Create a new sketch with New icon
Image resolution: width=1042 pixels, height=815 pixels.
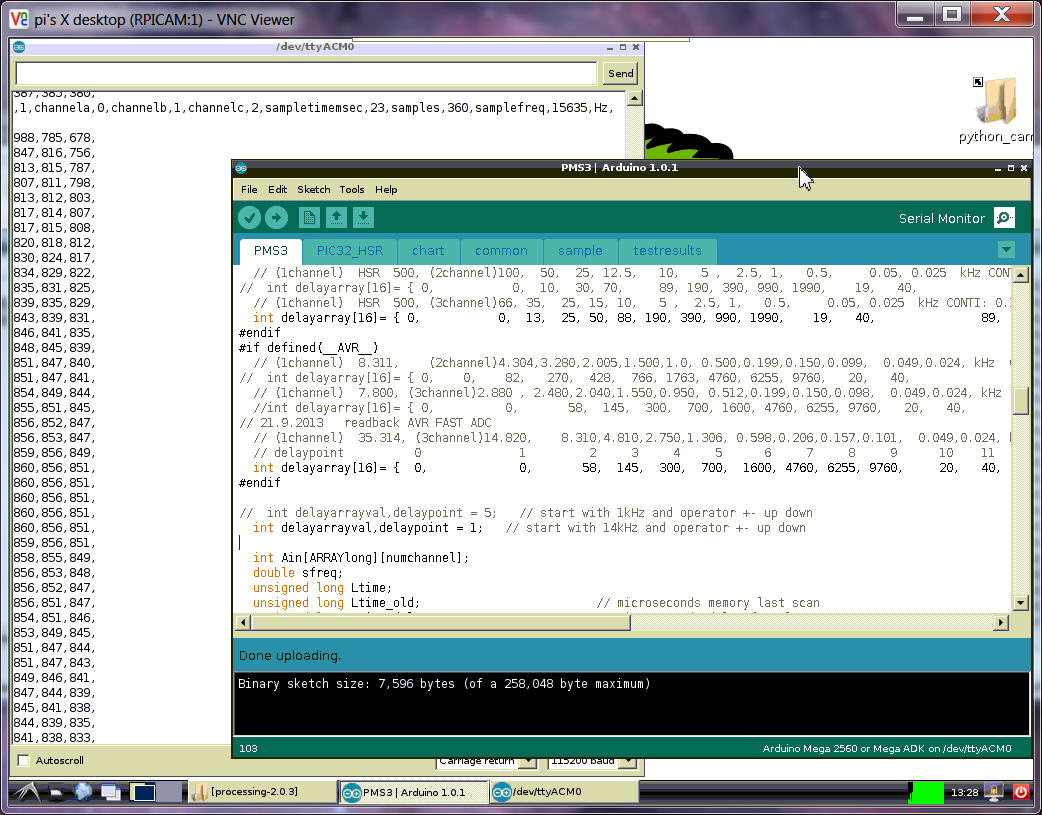pyautogui.click(x=309, y=218)
